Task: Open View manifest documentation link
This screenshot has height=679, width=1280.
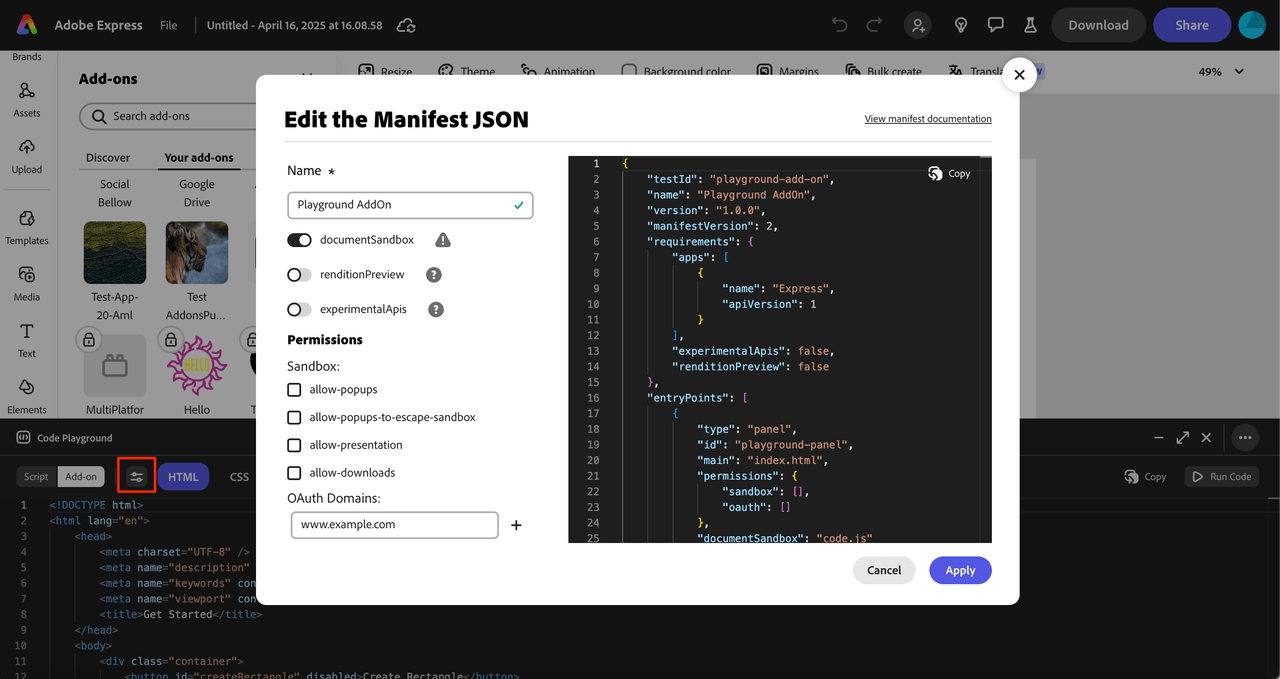Action: click(x=928, y=119)
